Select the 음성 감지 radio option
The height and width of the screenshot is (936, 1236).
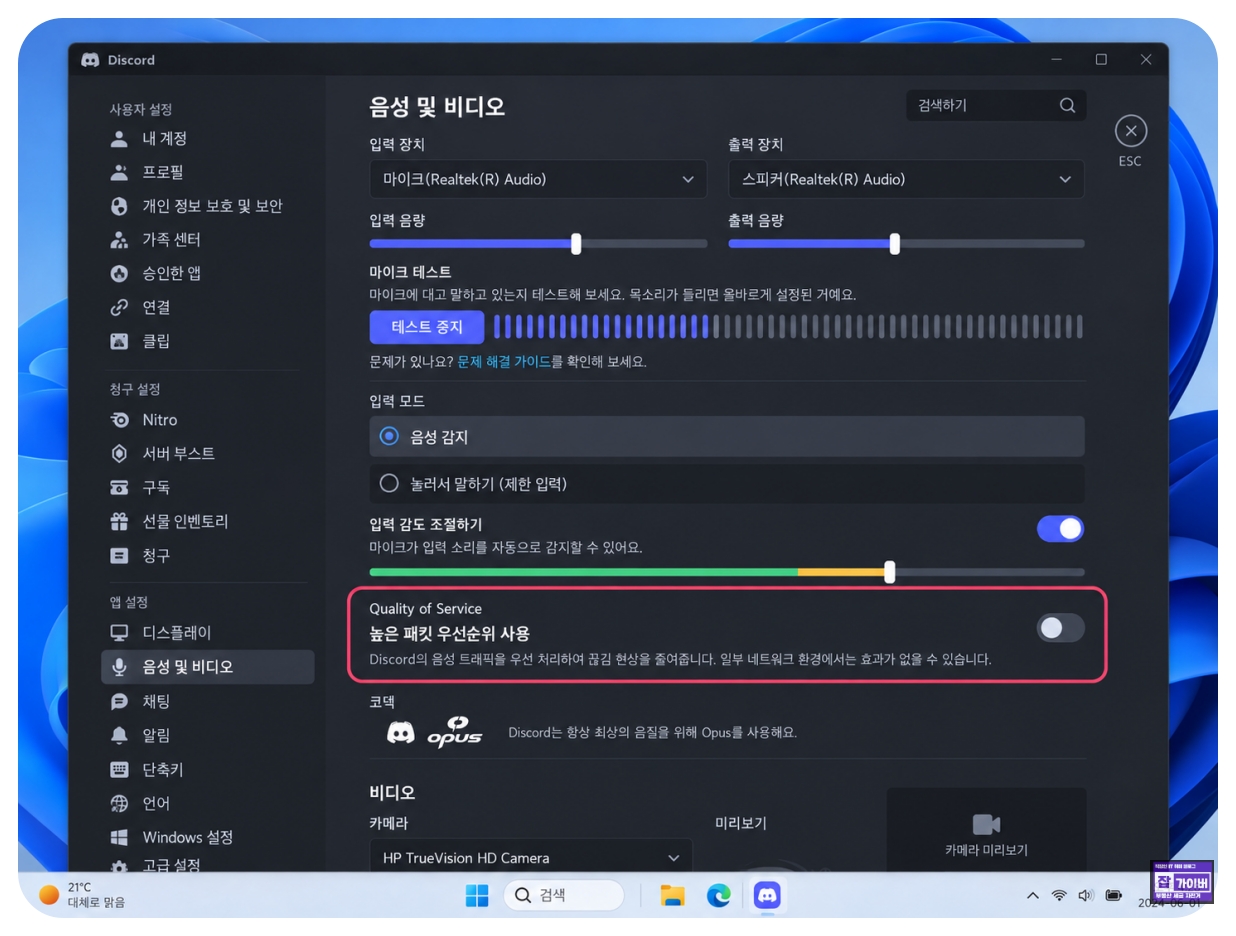[727, 437]
